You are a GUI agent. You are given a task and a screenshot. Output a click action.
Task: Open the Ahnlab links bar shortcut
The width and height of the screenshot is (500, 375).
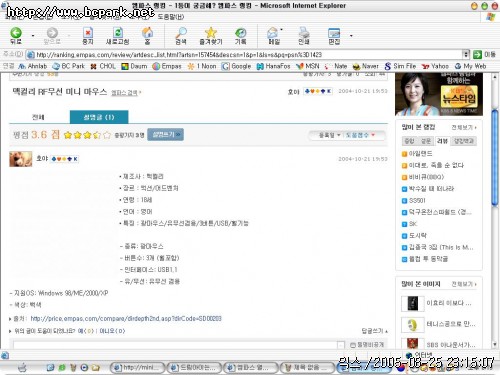point(33,66)
